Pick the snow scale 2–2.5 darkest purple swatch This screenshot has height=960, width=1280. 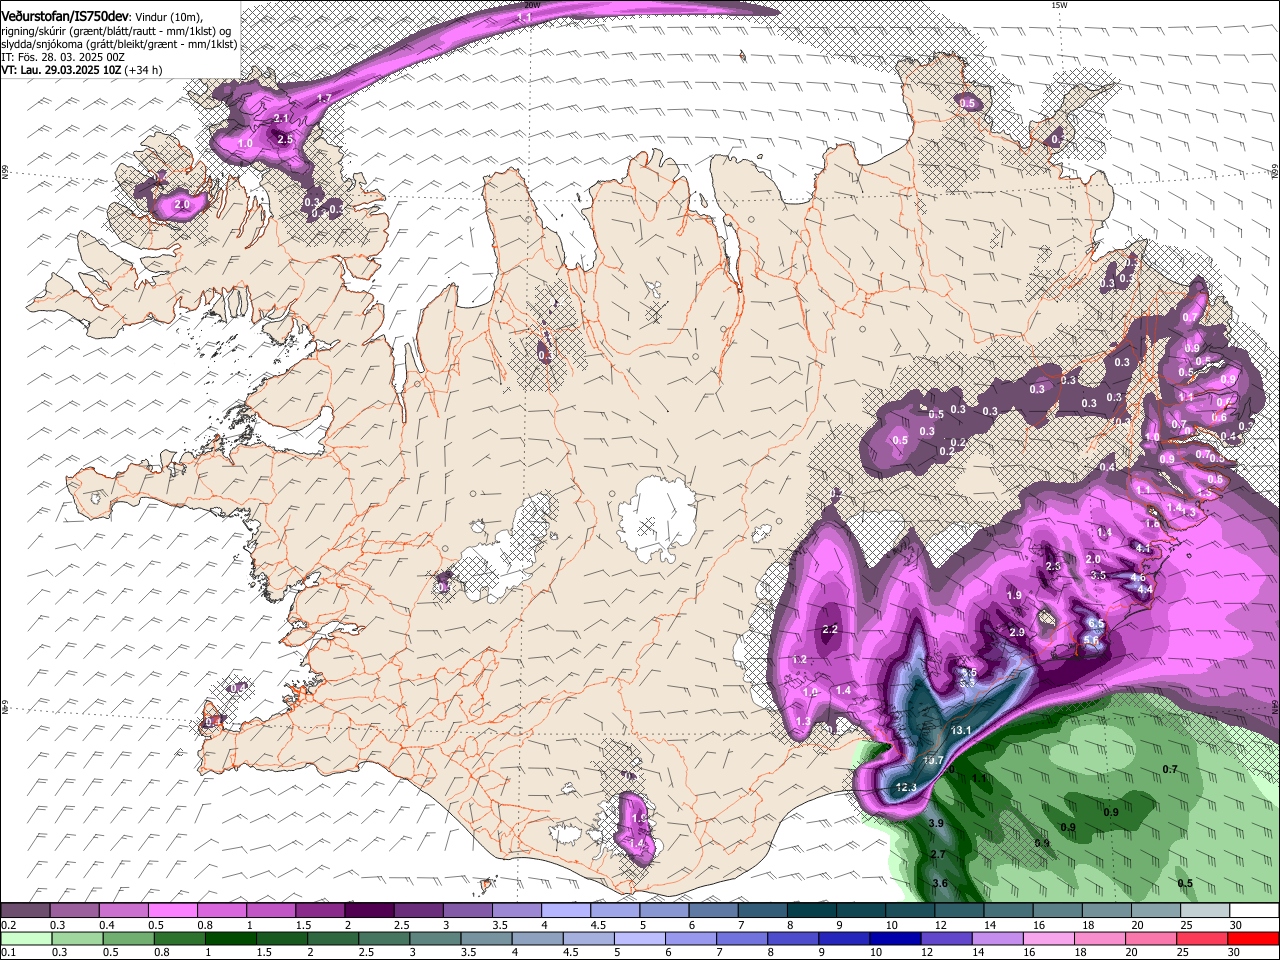coord(369,911)
